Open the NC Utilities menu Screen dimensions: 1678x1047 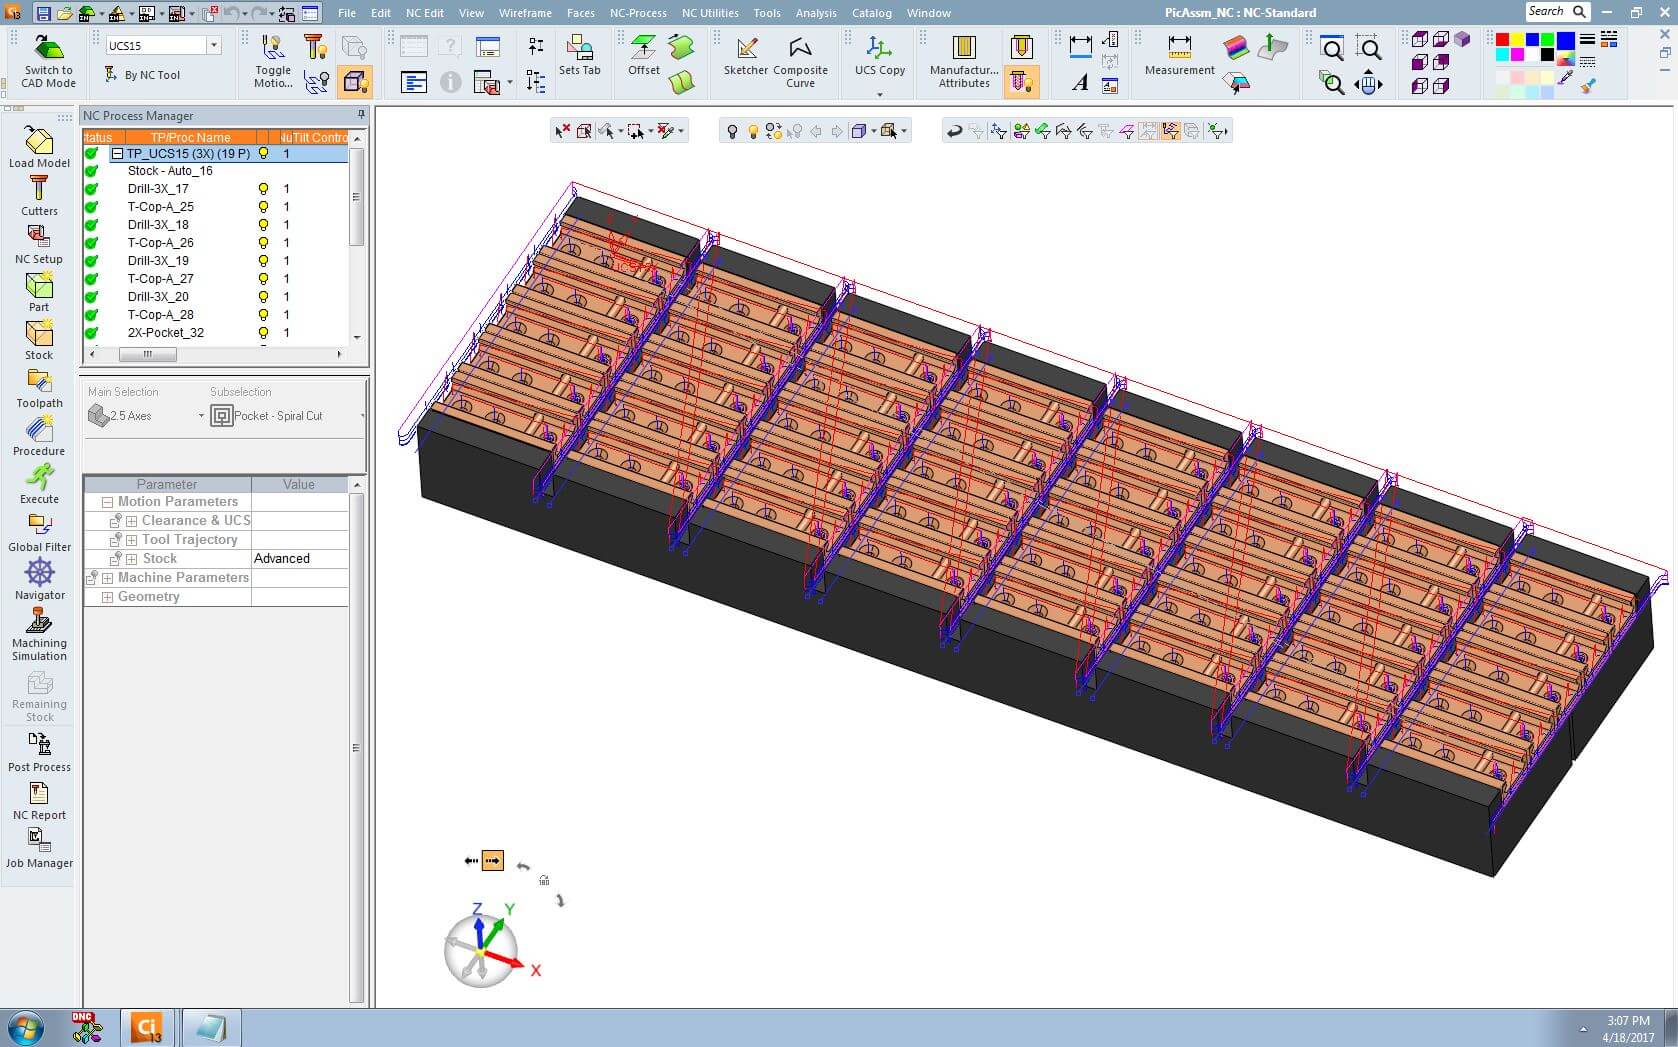[x=709, y=13]
